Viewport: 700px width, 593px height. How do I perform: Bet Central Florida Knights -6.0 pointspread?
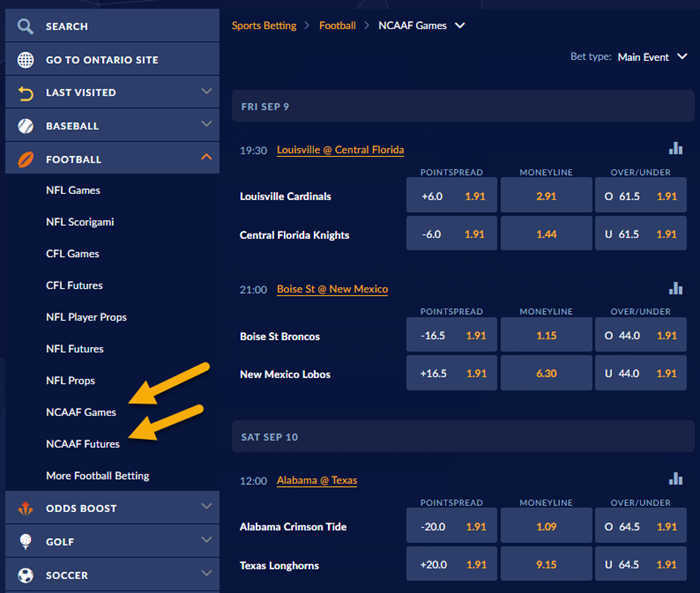click(451, 233)
